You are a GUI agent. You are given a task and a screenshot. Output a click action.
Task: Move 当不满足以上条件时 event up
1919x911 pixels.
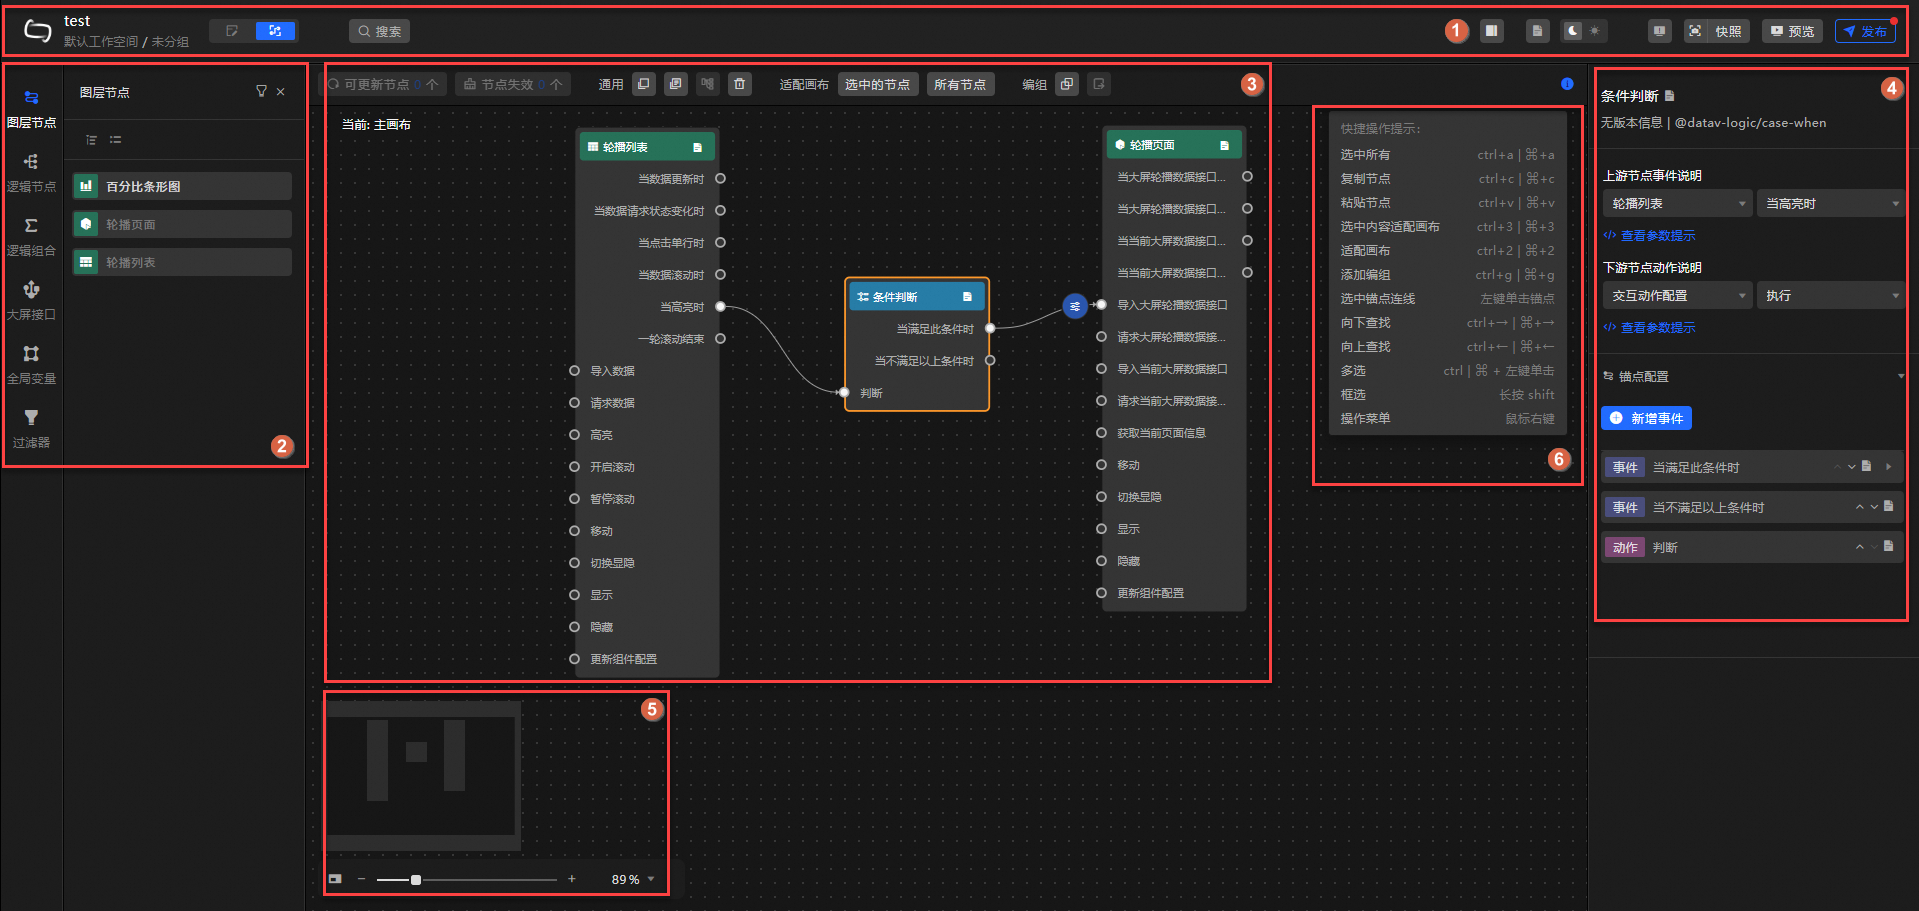click(1859, 507)
